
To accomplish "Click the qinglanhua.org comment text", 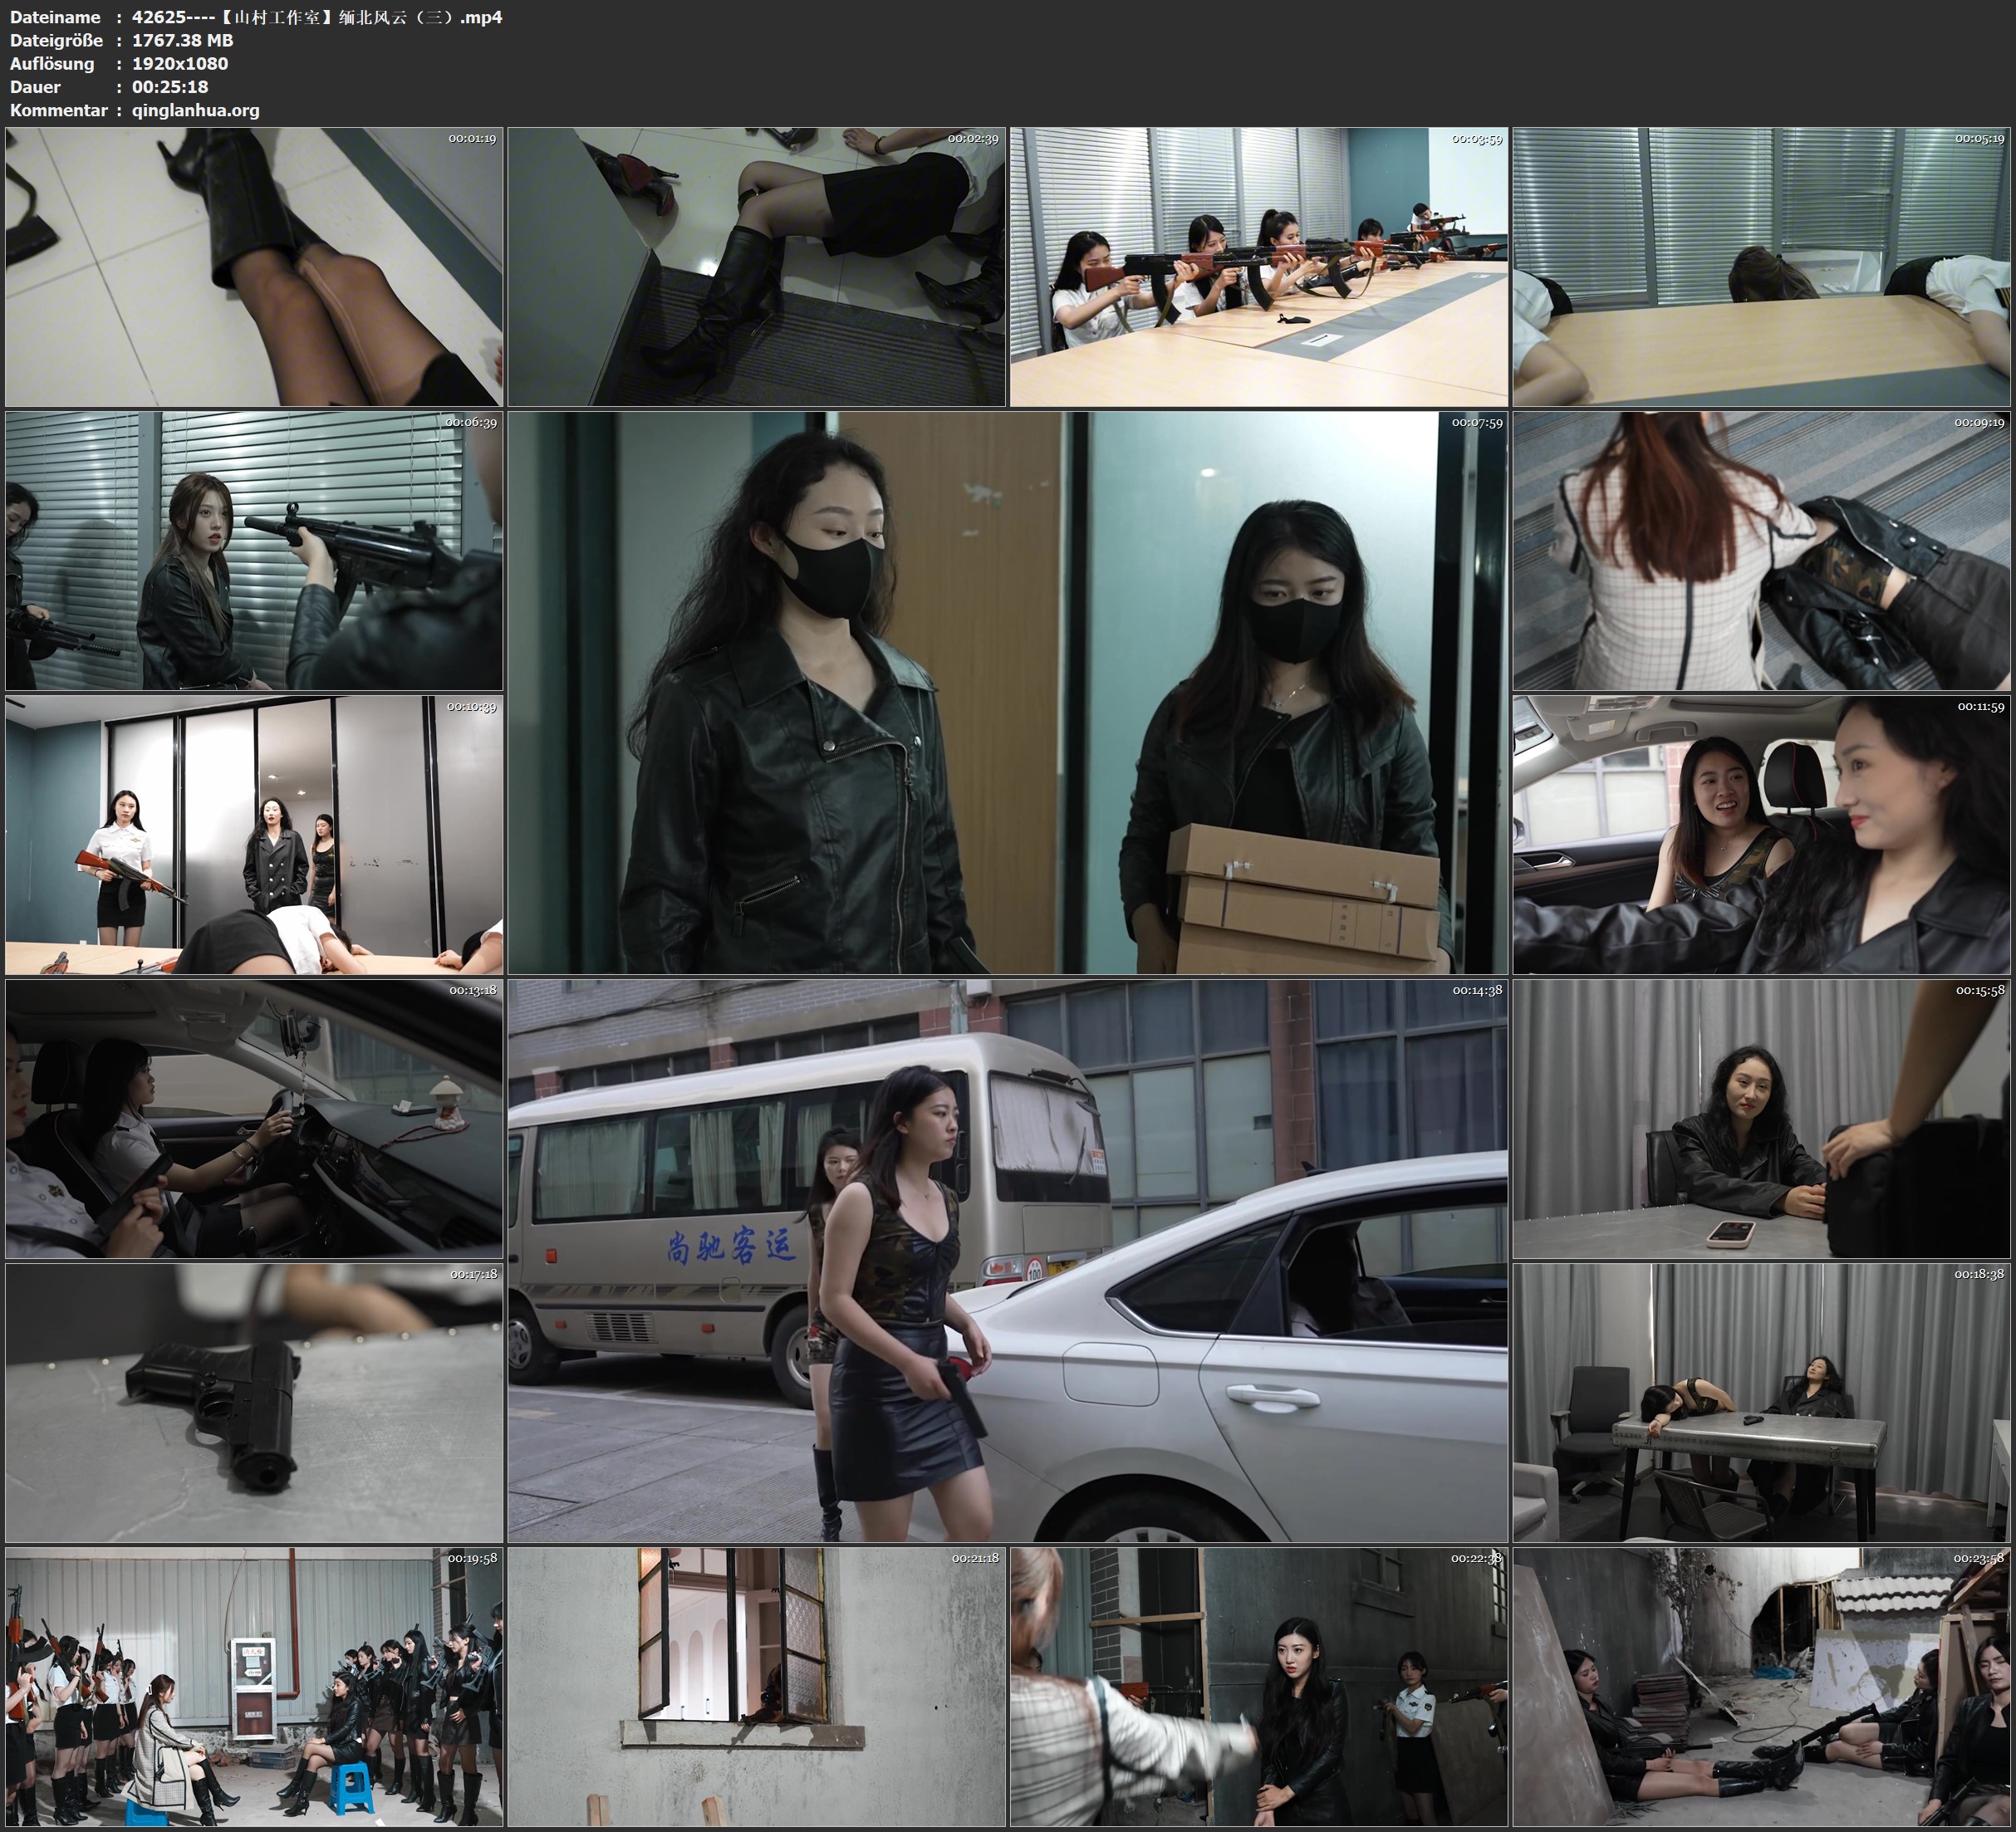I will pyautogui.click(x=195, y=110).
